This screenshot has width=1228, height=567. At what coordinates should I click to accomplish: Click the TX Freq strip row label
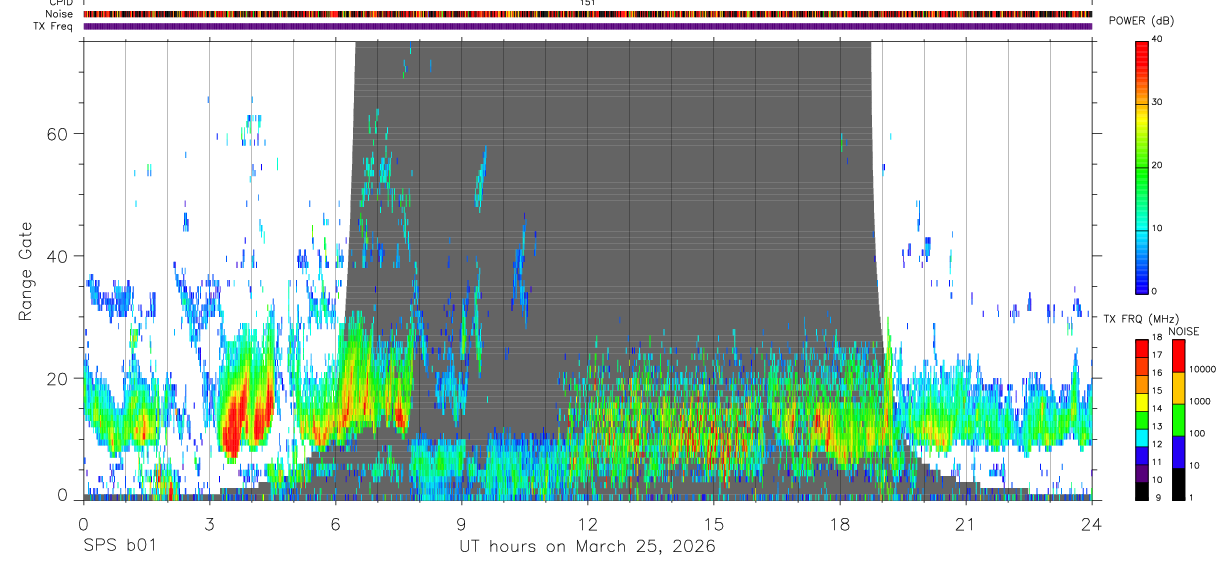coord(54,26)
